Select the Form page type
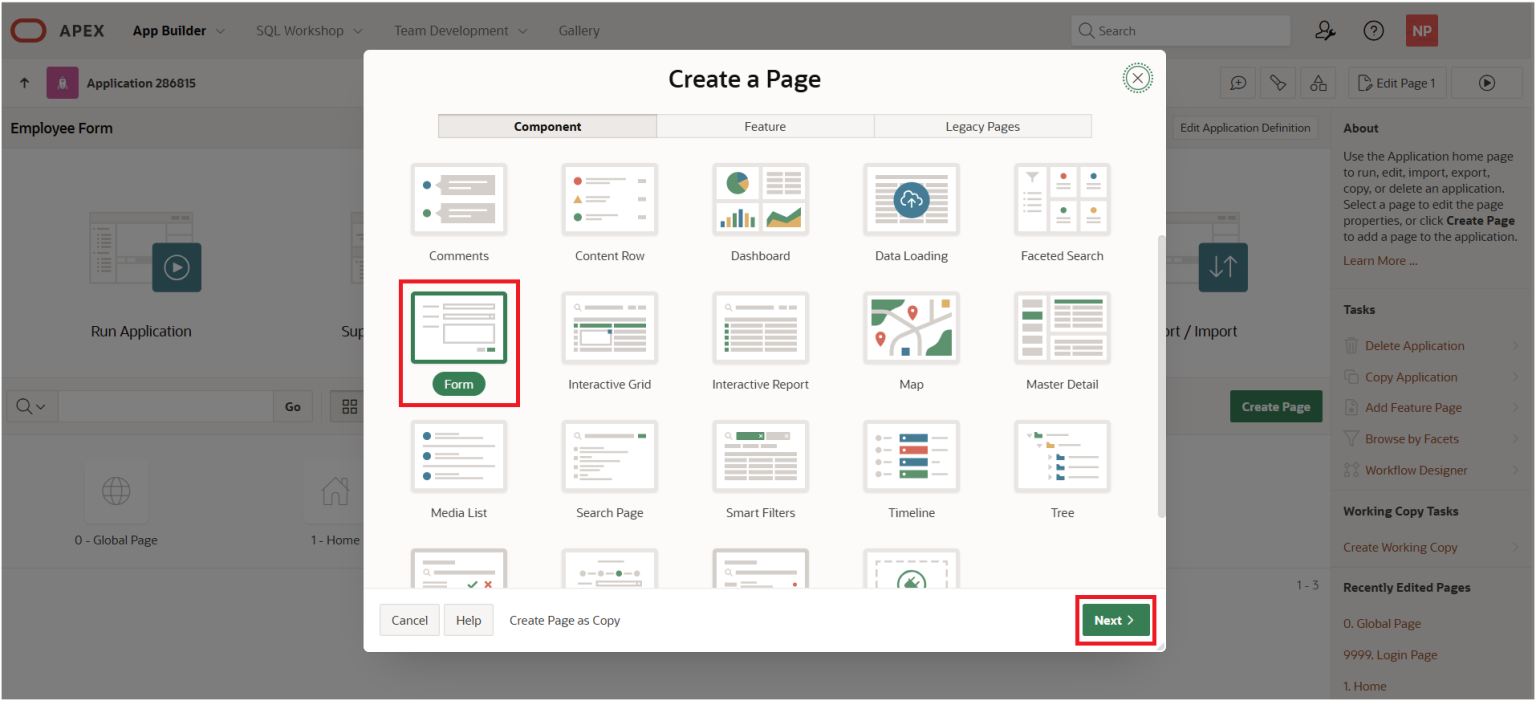This screenshot has height=701, width=1536. (x=459, y=340)
